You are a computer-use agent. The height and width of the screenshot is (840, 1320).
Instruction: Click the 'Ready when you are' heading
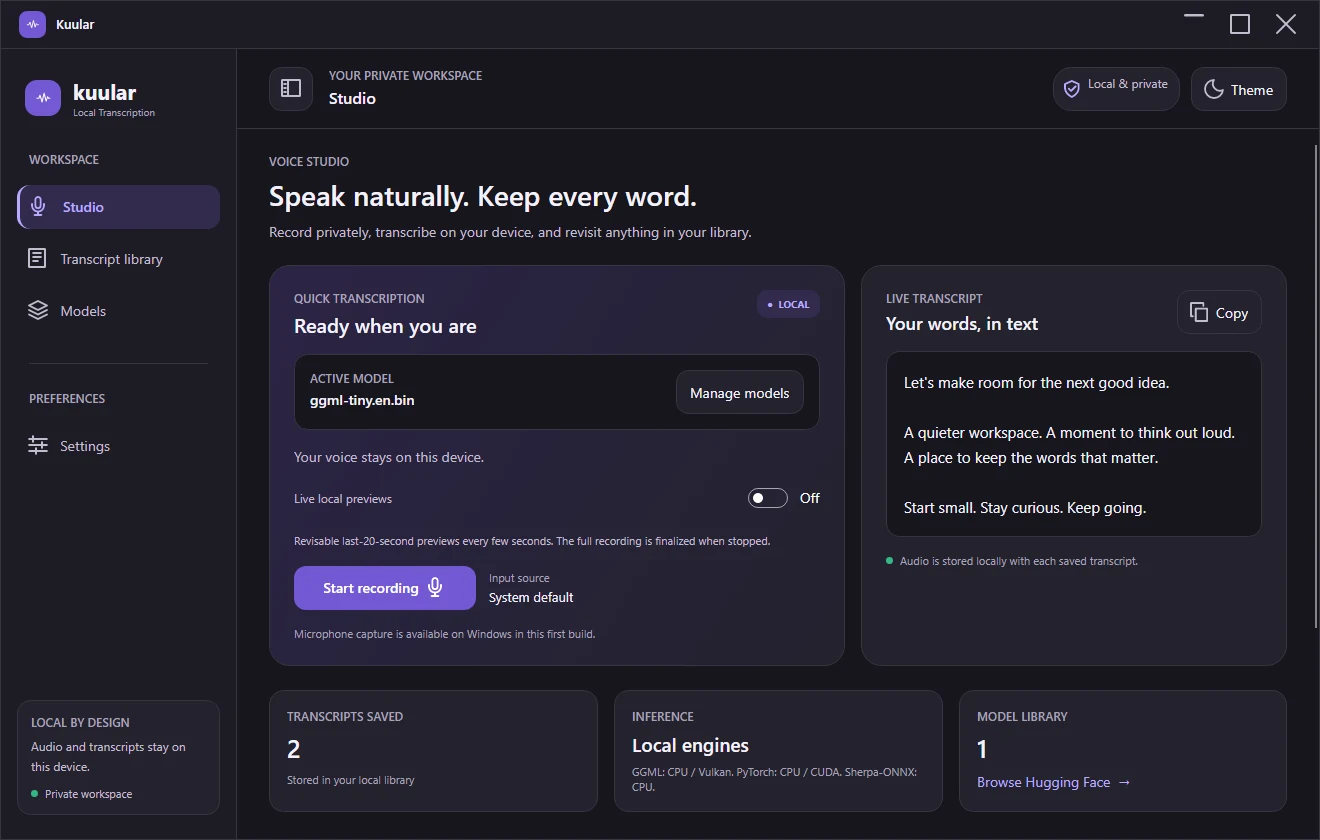[x=385, y=327]
